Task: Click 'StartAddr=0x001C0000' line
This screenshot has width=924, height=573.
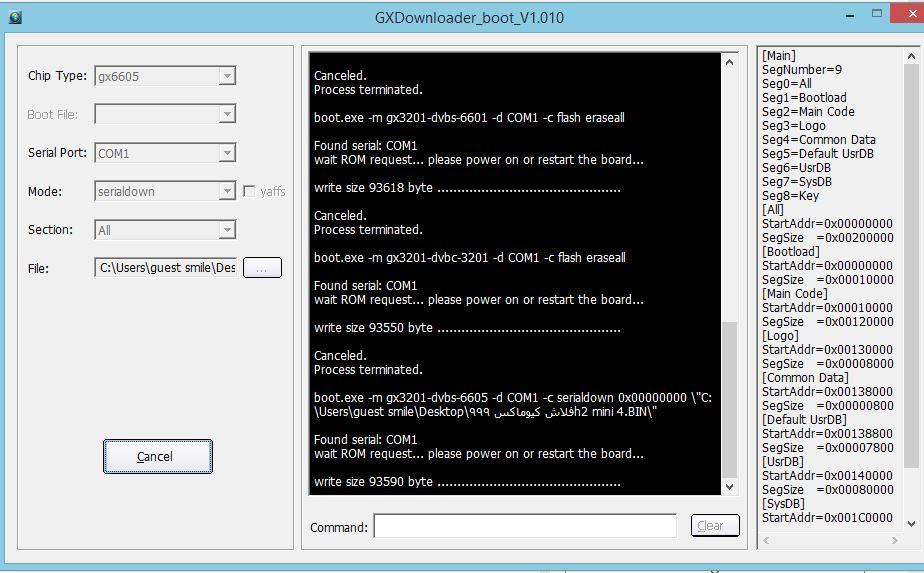Action: point(827,518)
